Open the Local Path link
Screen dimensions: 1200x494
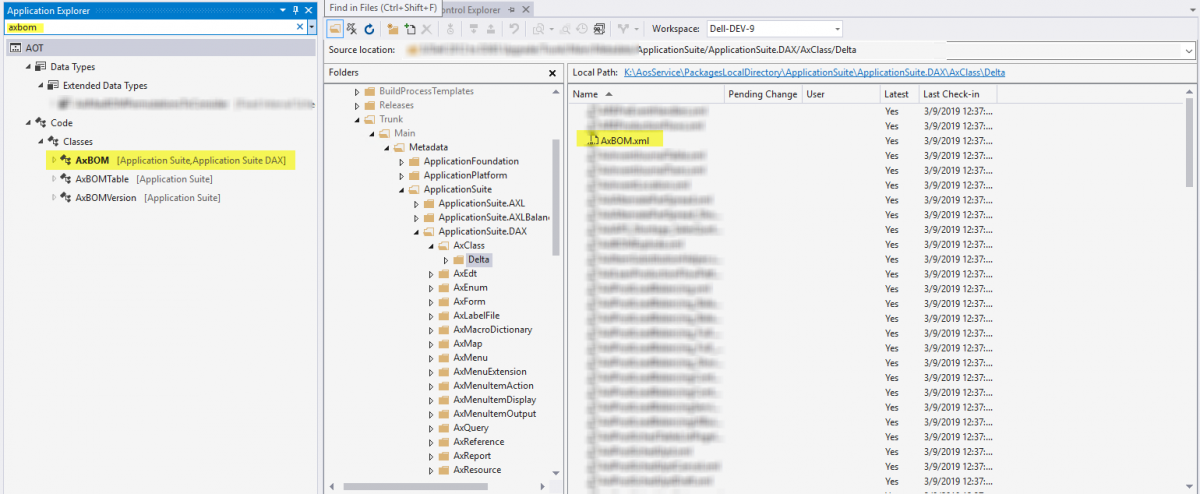[814, 73]
